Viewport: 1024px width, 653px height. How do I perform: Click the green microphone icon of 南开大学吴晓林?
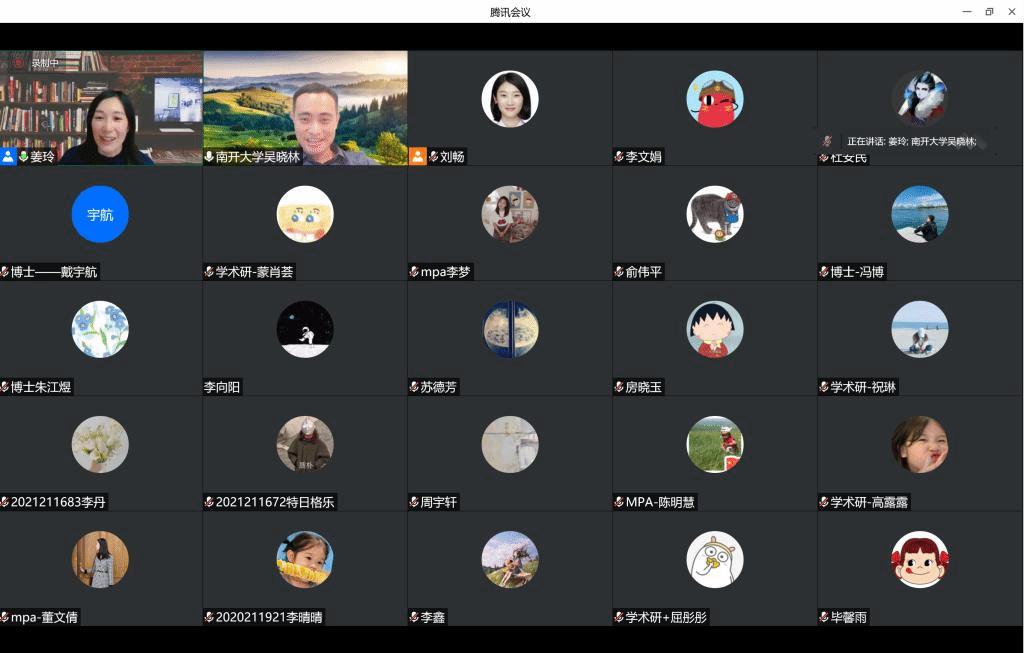click(209, 157)
